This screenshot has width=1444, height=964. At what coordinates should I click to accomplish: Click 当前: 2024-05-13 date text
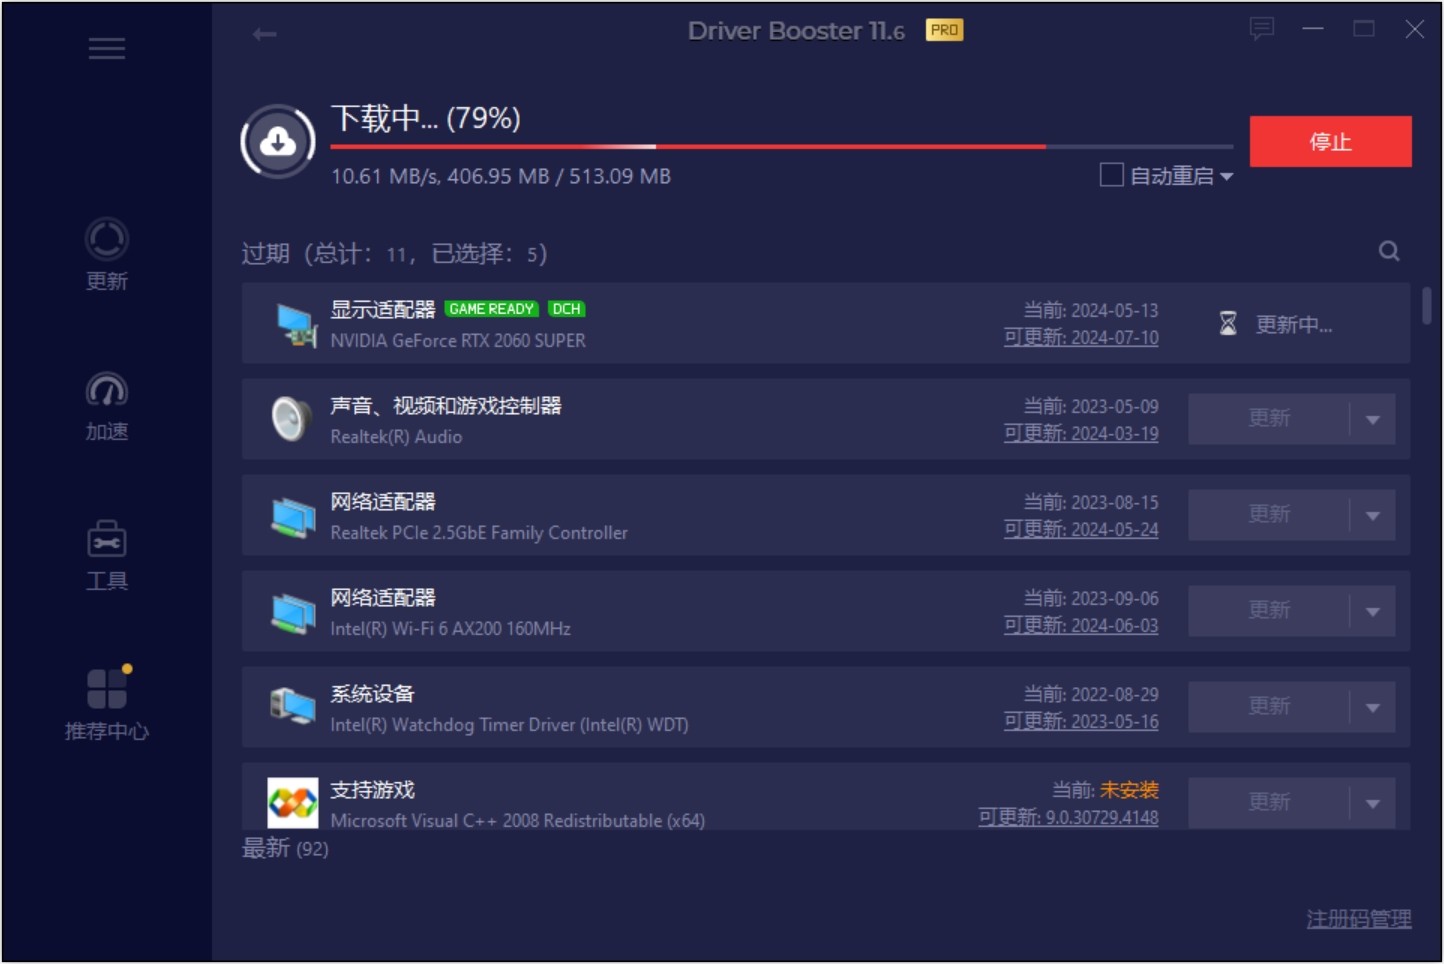pos(1091,311)
